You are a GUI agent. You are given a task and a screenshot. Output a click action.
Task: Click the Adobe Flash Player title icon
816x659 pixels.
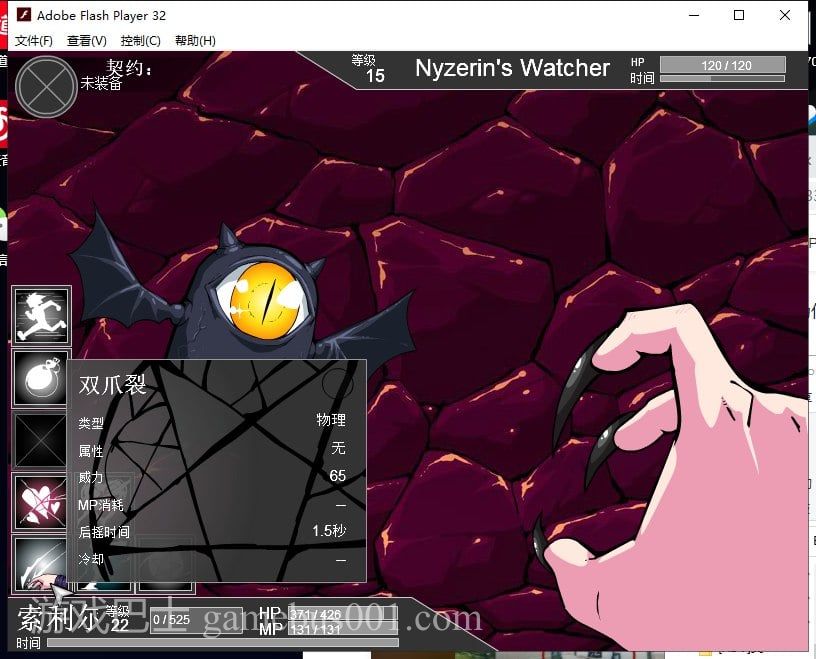click(24, 15)
